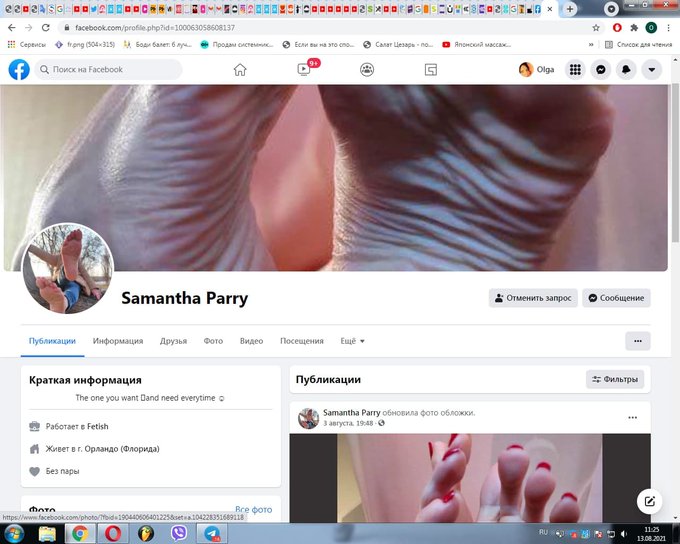The height and width of the screenshot is (544, 680).
Task: Open the Фильтры button for publications
Action: click(x=615, y=379)
